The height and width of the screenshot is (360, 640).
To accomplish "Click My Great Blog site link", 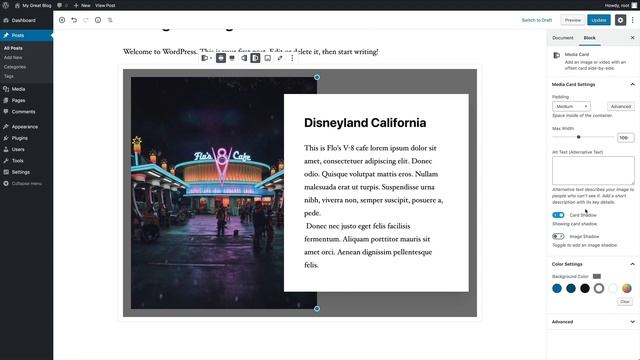I will click(x=33, y=5).
